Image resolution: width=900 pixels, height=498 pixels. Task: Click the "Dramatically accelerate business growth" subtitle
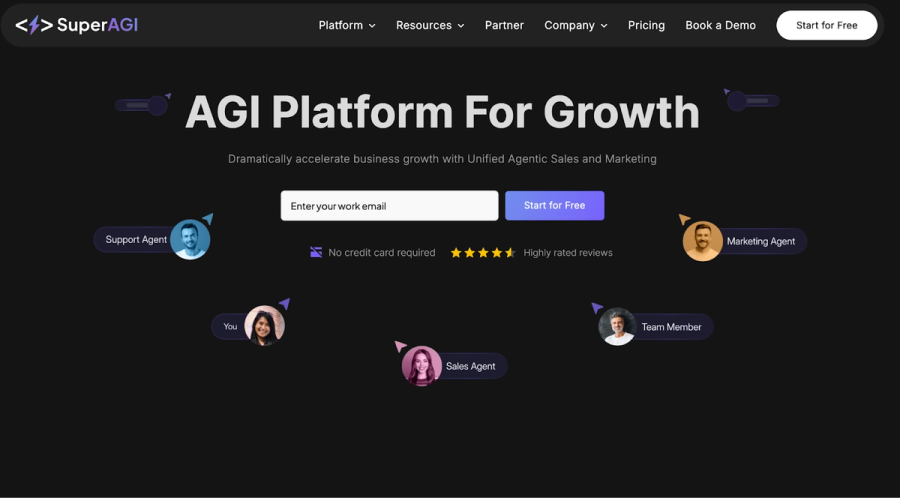[442, 159]
